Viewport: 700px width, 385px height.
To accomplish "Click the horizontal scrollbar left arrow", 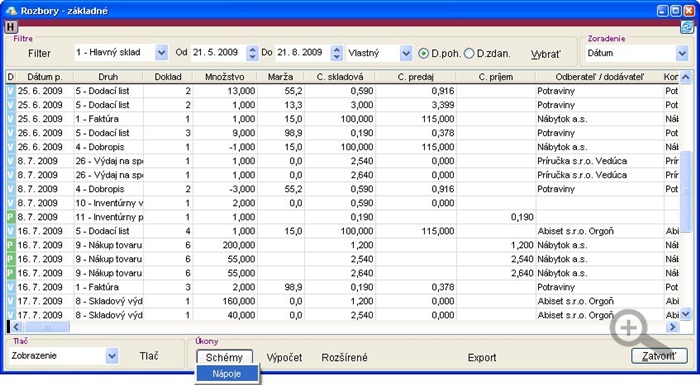I will coord(16,327).
